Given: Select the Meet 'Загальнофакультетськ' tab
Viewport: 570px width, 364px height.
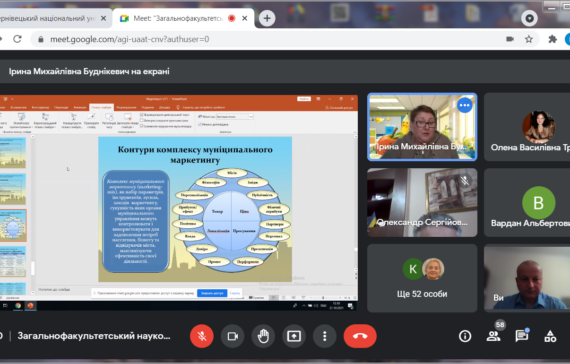Looking at the screenshot, I should (x=178, y=18).
